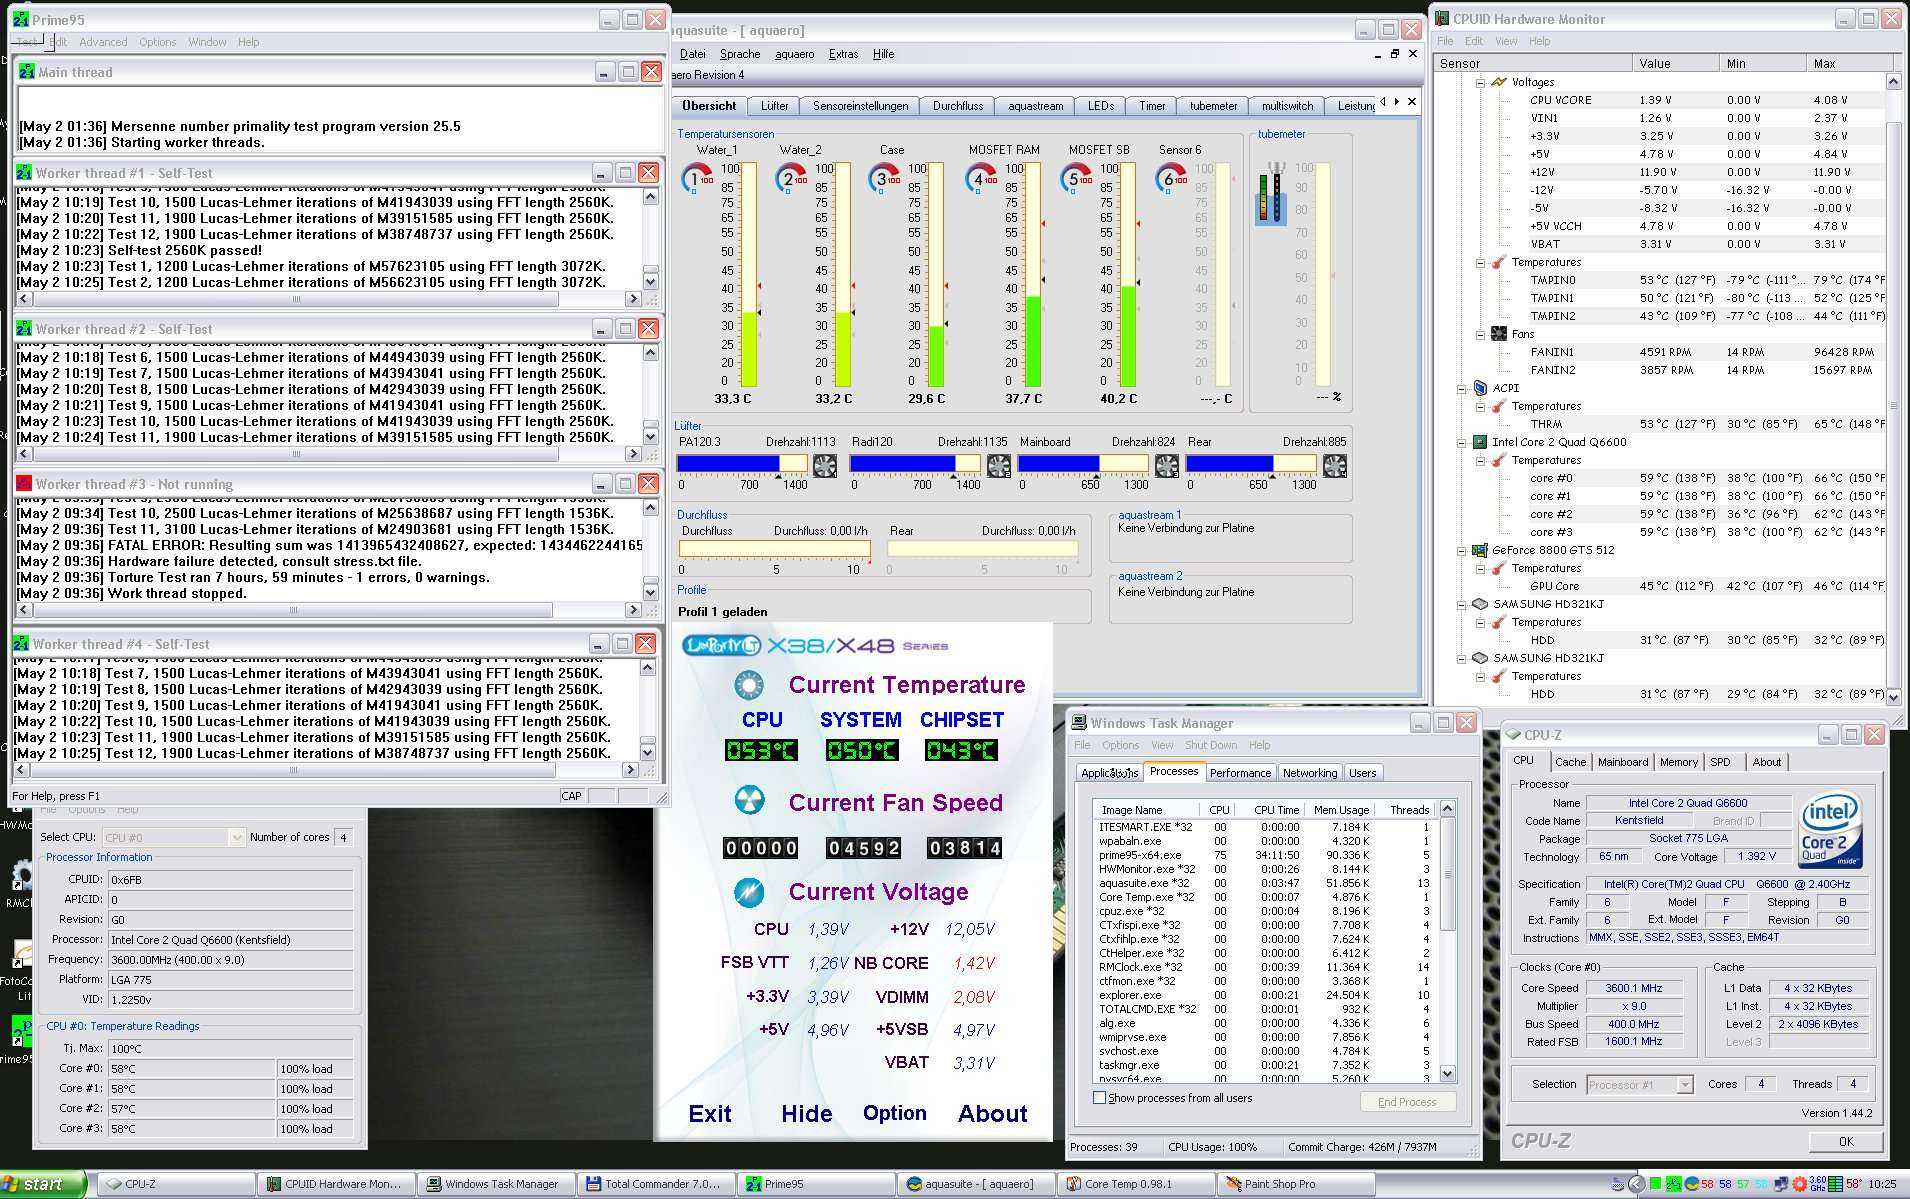Click the GeForce 8800 GTS 512 card icon
The width and height of the screenshot is (1910, 1199).
click(1479, 550)
